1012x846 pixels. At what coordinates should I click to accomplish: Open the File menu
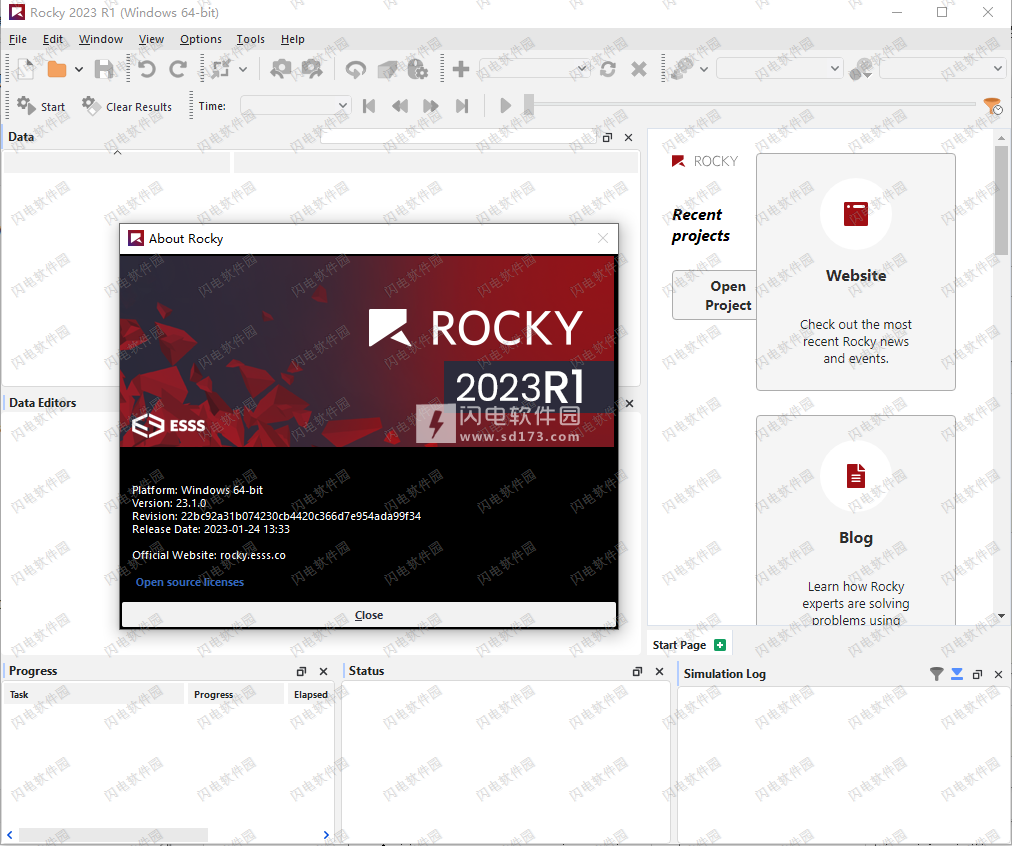[x=18, y=39]
